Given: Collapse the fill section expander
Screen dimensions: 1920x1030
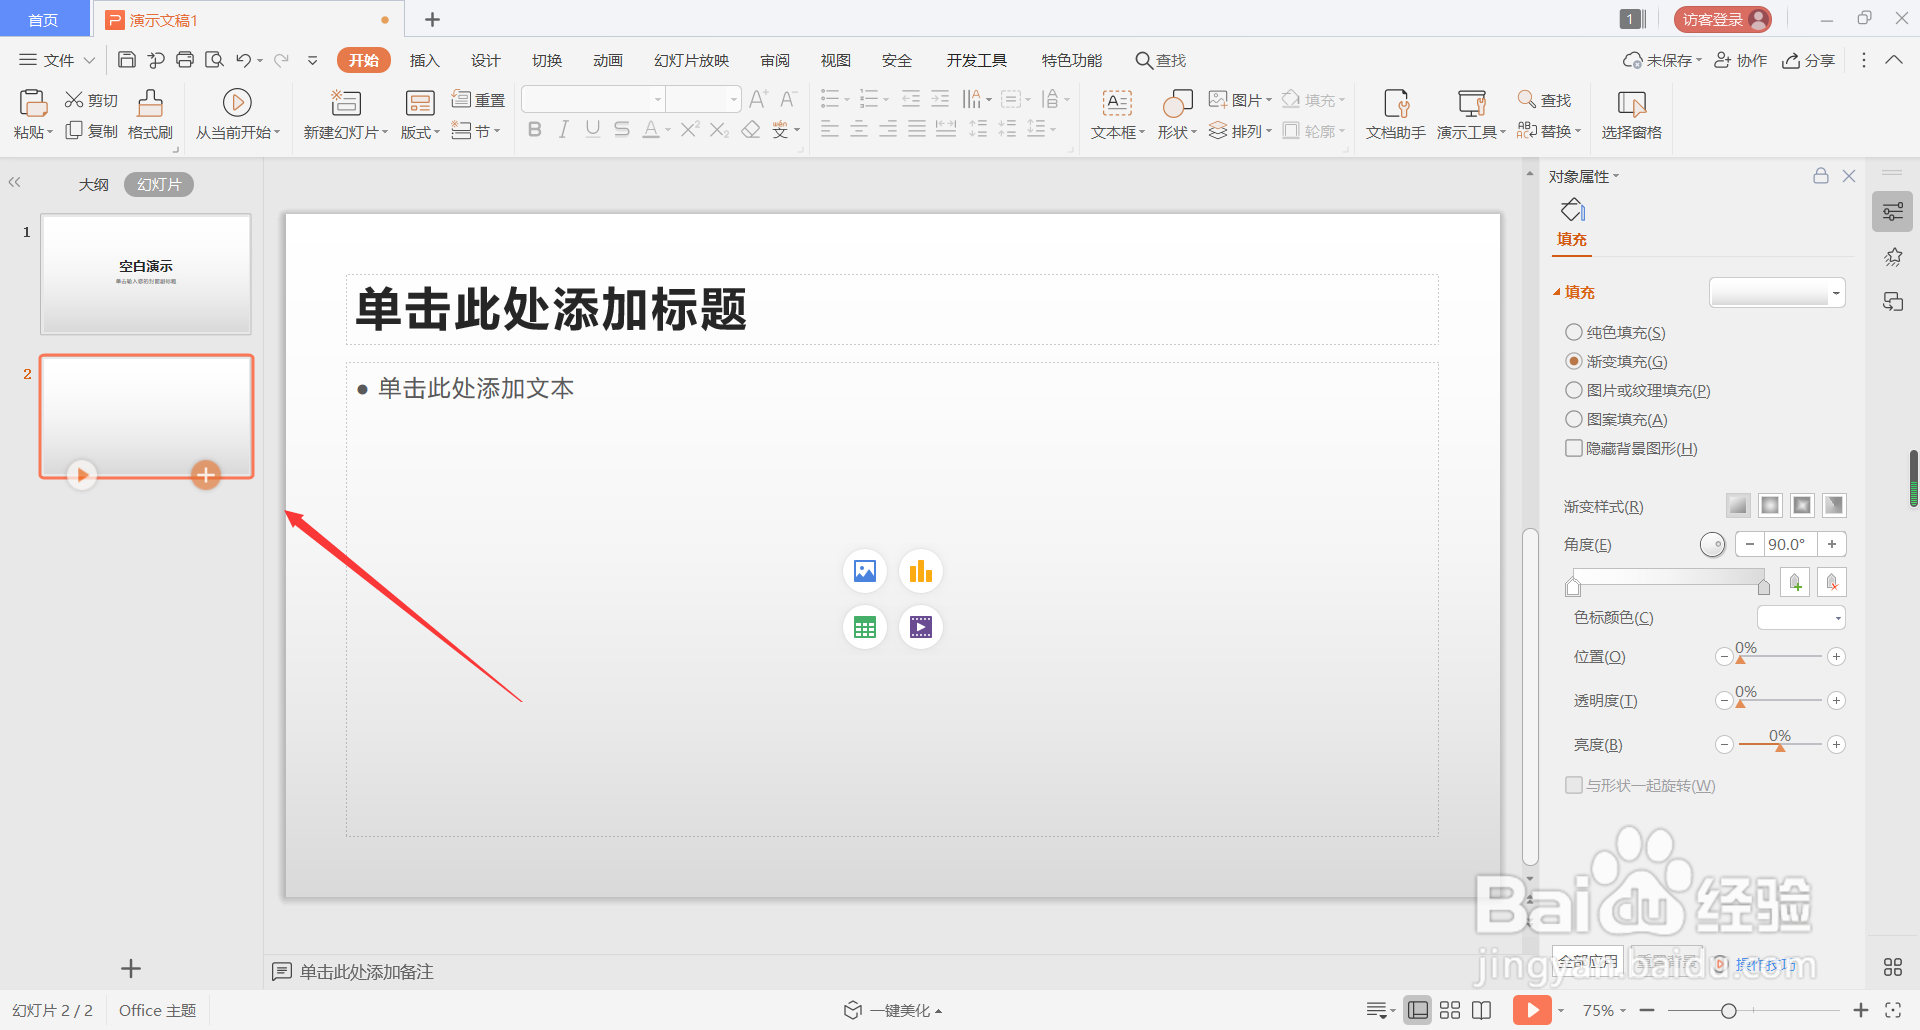Looking at the screenshot, I should coord(1557,292).
